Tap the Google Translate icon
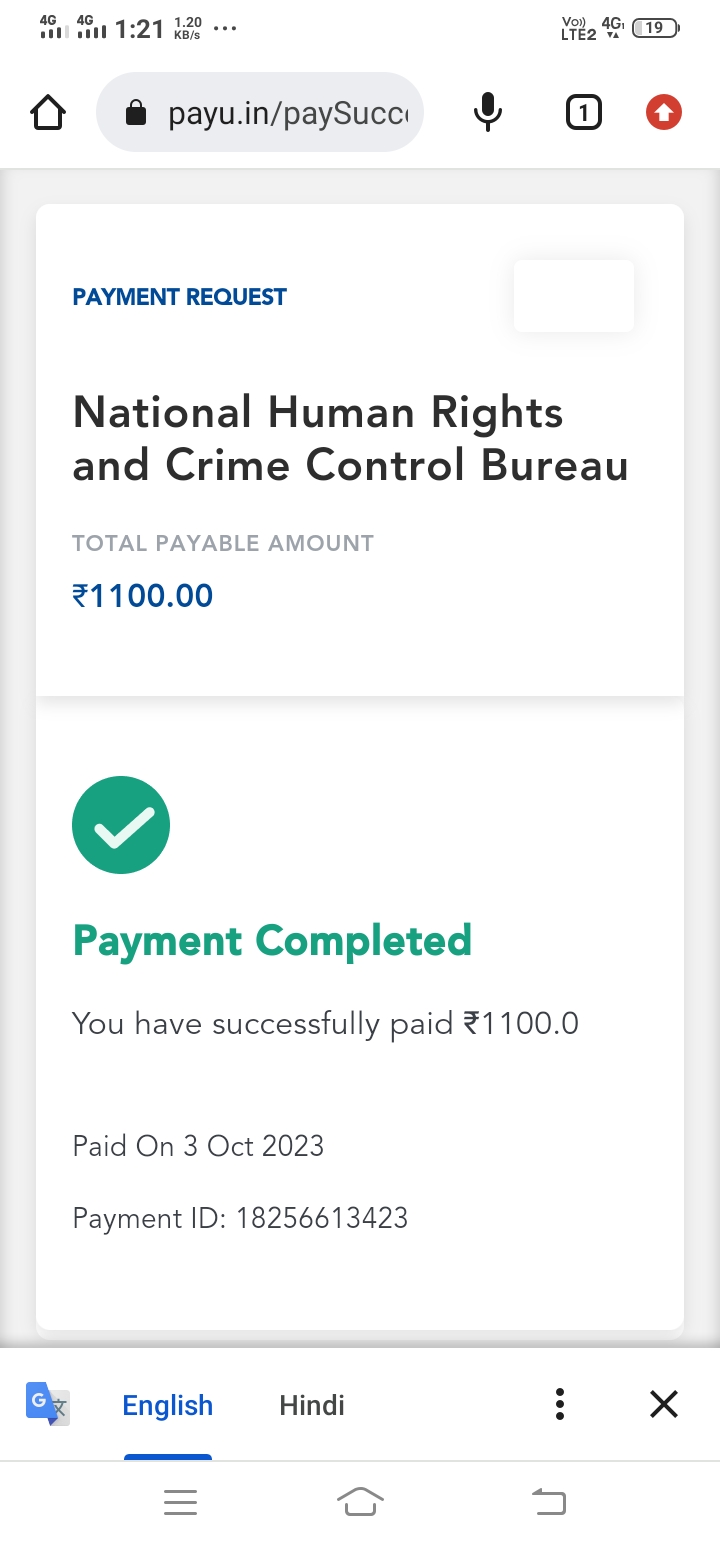The image size is (720, 1544). (47, 1404)
